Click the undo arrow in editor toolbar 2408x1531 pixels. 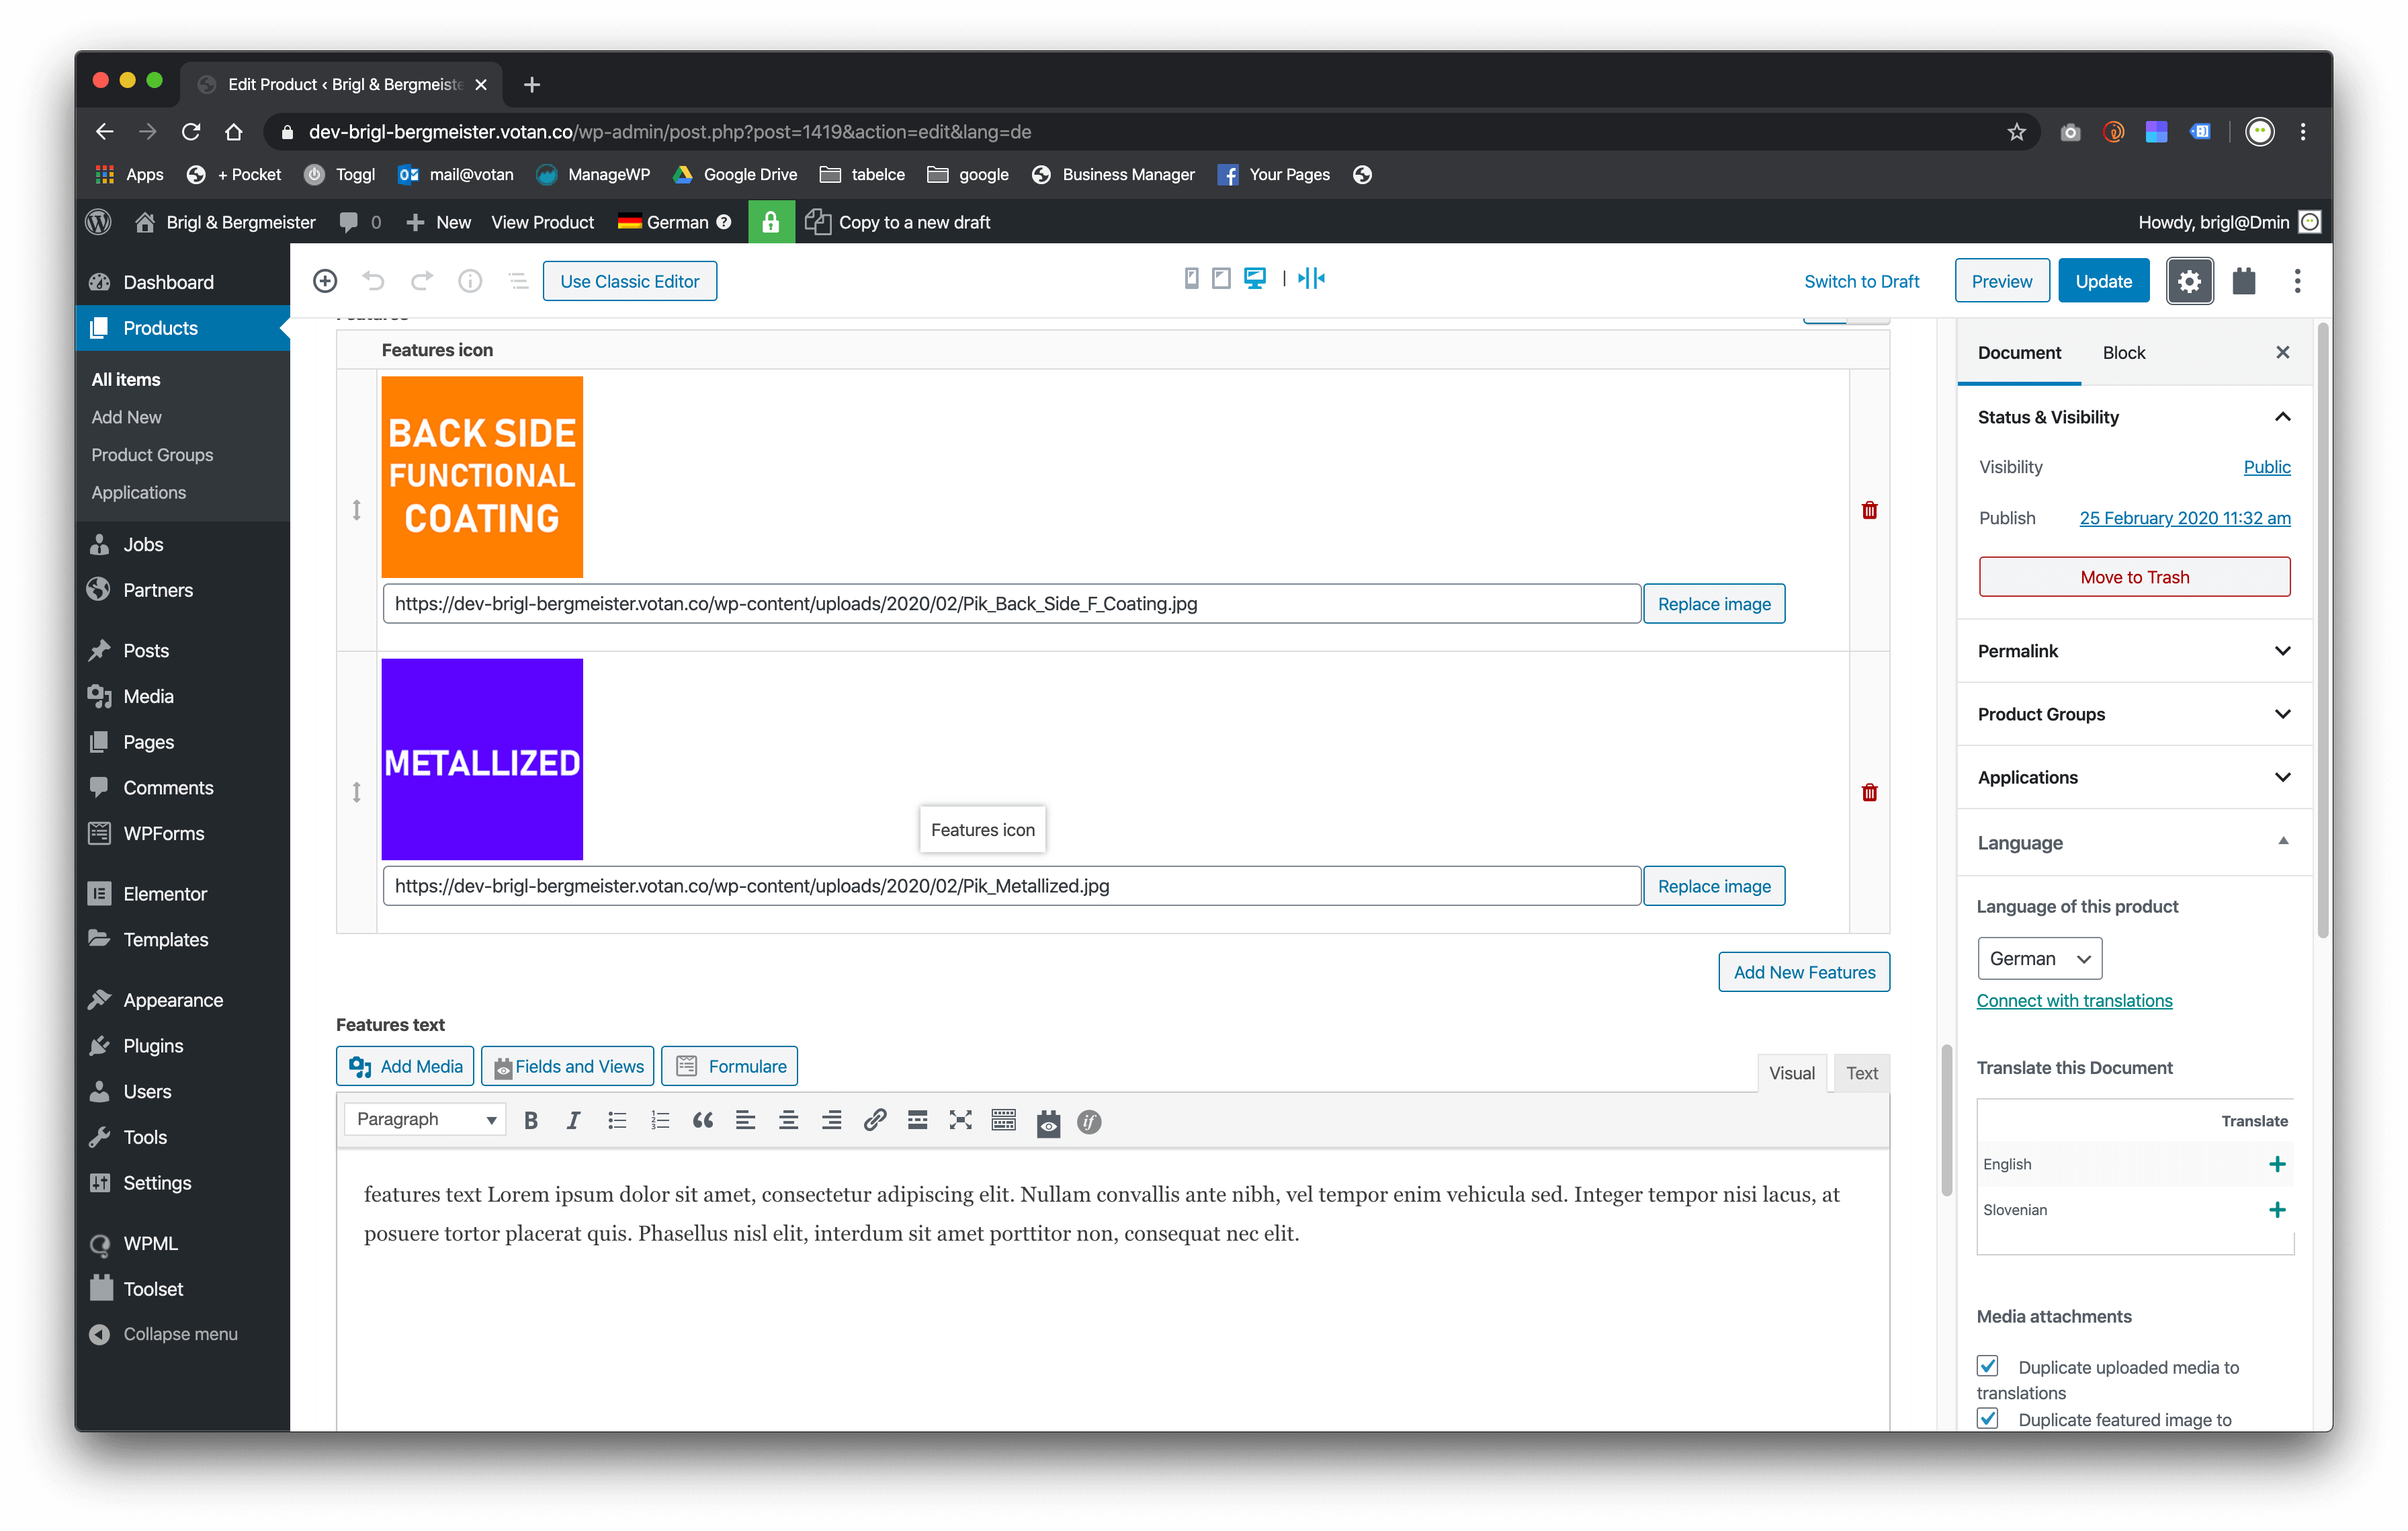click(373, 281)
